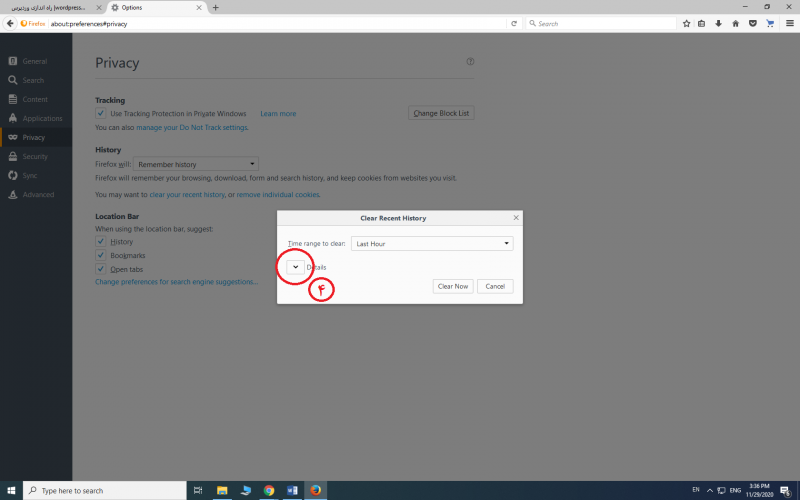Screen dimensions: 800x500
Task: Open the Pocket icon in toolbar
Action: click(x=752, y=23)
